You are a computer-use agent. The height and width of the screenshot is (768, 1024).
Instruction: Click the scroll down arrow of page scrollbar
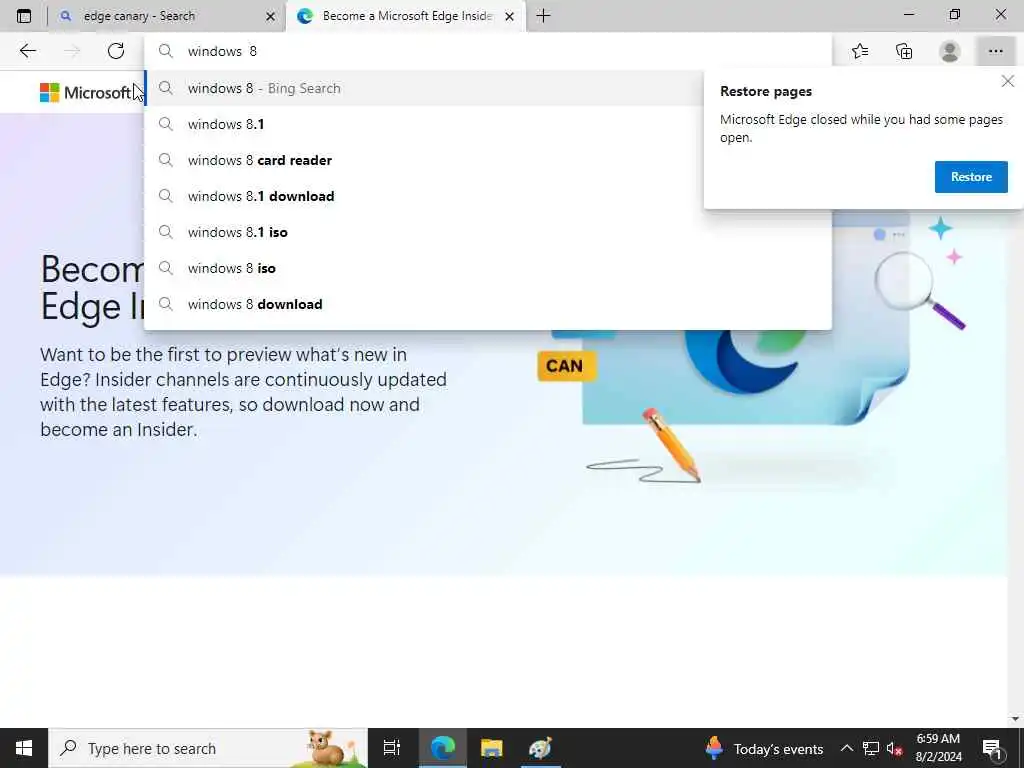[1015, 719]
